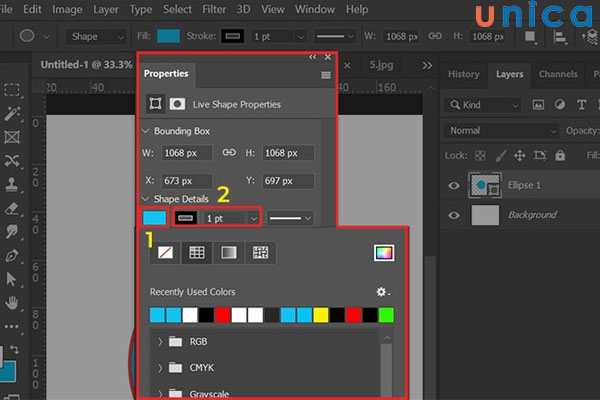
Task: Open the Window menu
Action: tap(315, 9)
